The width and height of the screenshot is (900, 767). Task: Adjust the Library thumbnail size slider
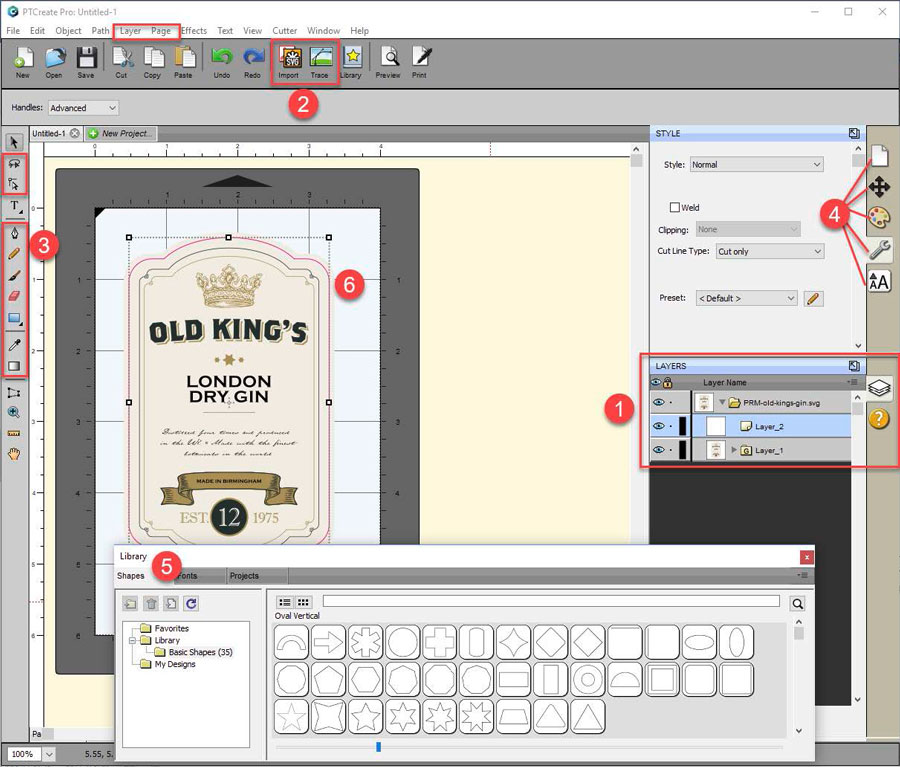pyautogui.click(x=378, y=747)
